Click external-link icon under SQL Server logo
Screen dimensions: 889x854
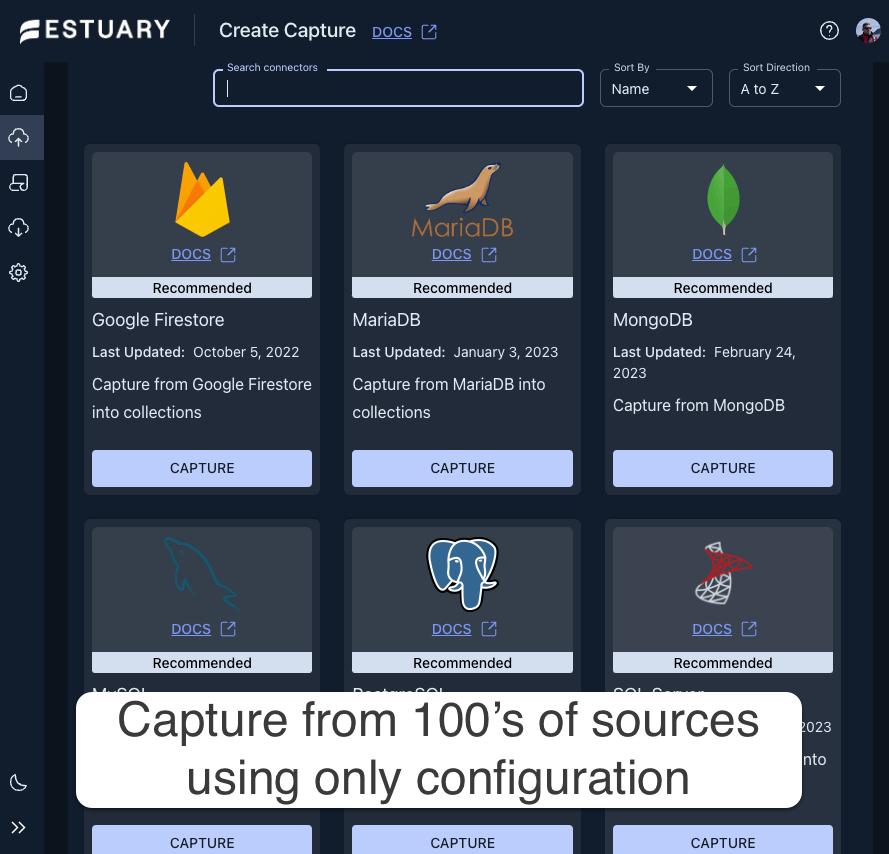(x=749, y=629)
